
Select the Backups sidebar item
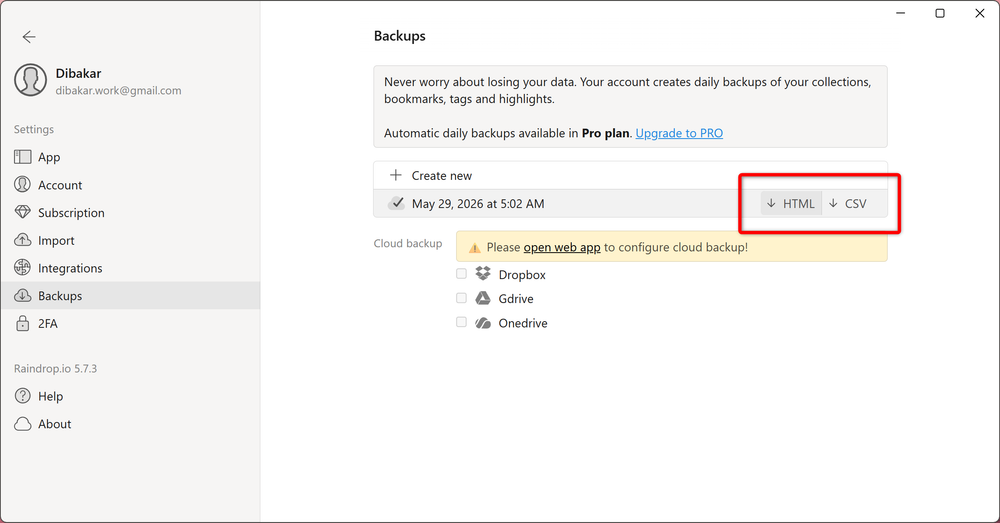click(x=130, y=296)
